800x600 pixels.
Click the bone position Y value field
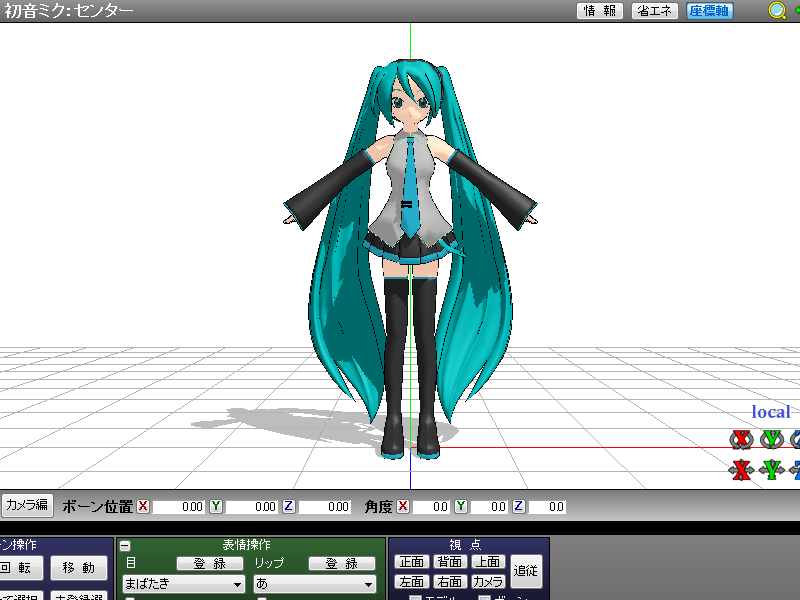point(252,507)
